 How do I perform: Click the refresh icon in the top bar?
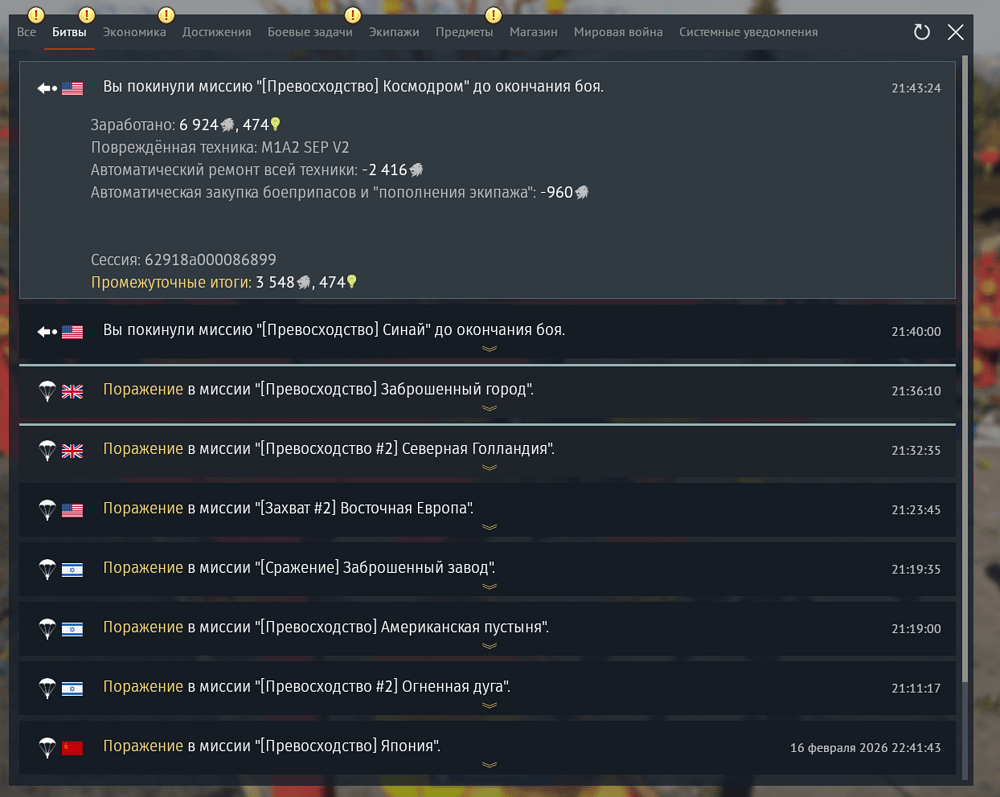point(922,32)
